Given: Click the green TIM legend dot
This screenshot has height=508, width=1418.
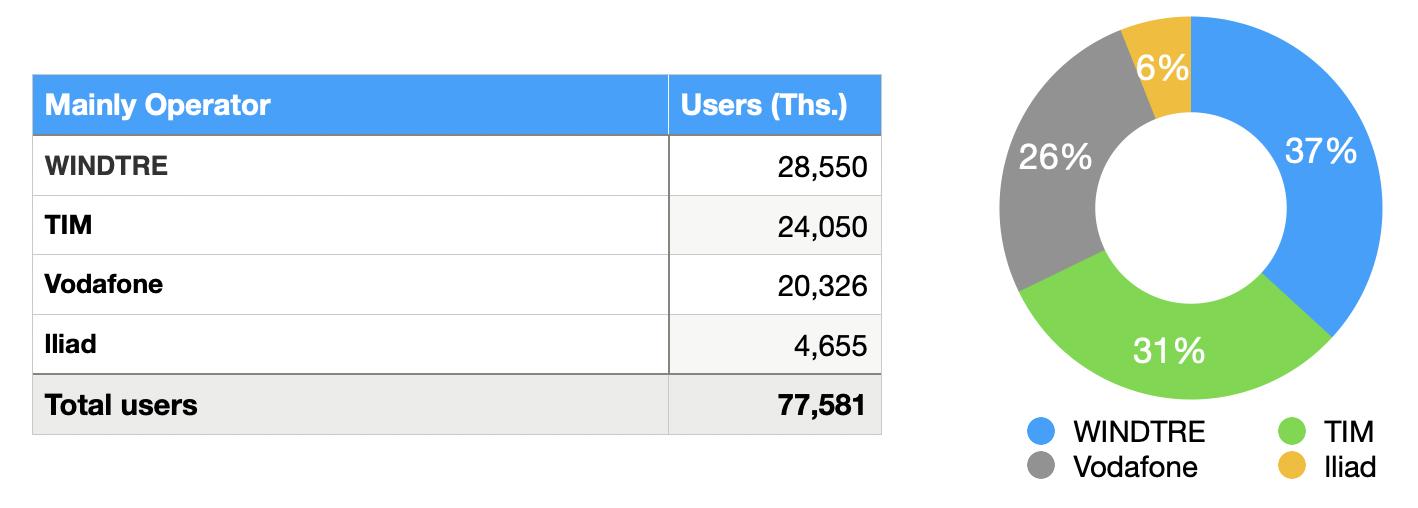Looking at the screenshot, I should pos(1293,431).
